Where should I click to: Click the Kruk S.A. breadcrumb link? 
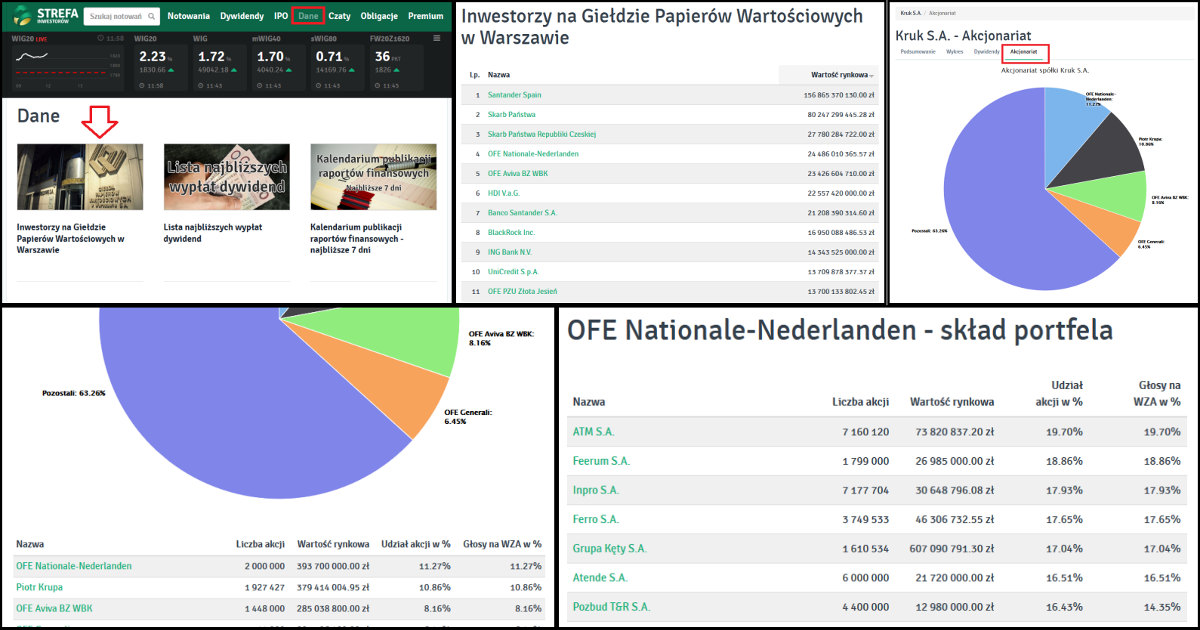coord(909,12)
